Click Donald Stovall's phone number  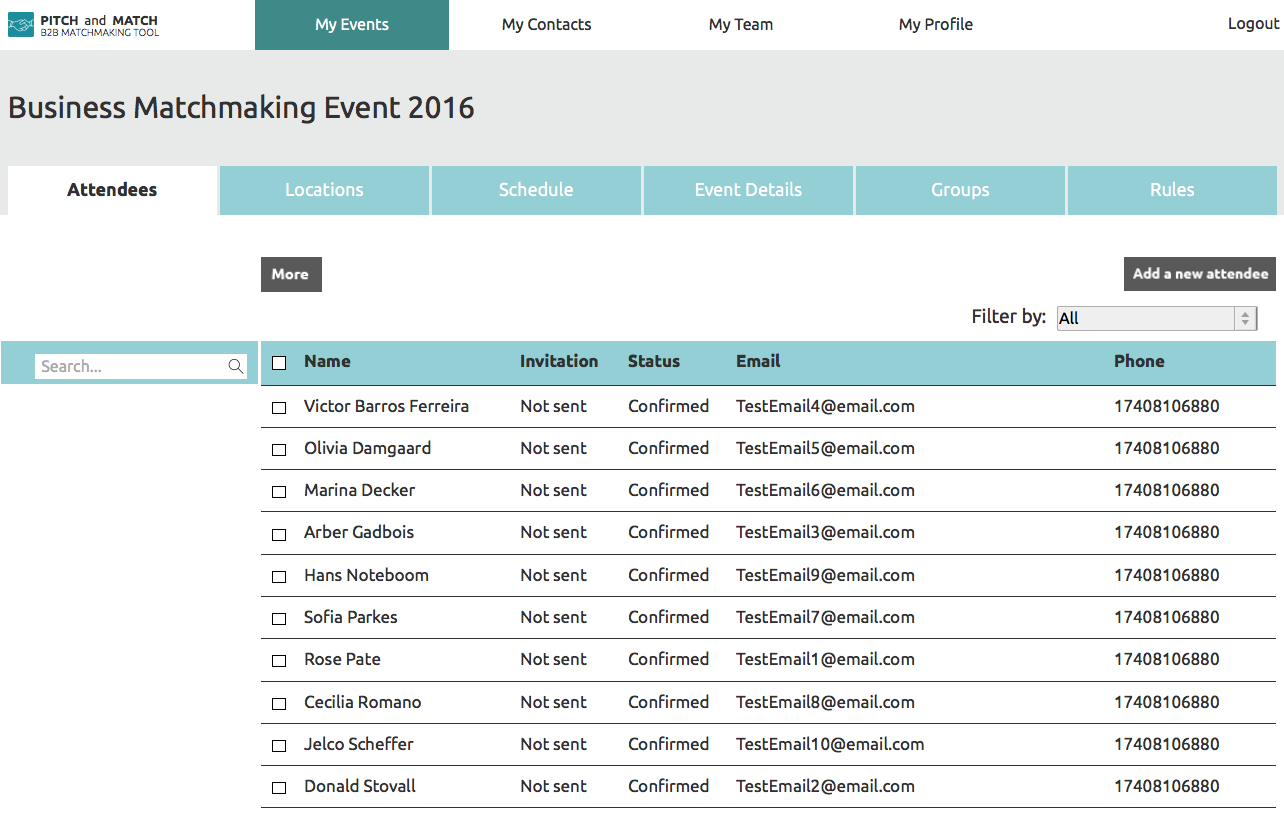pos(1167,786)
